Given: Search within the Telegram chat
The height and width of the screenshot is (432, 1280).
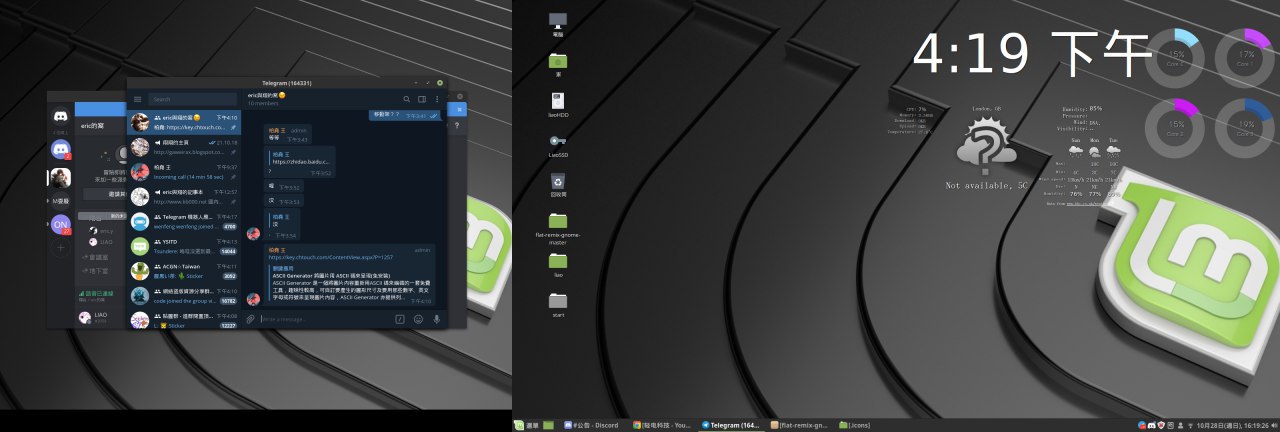Looking at the screenshot, I should pos(407,99).
